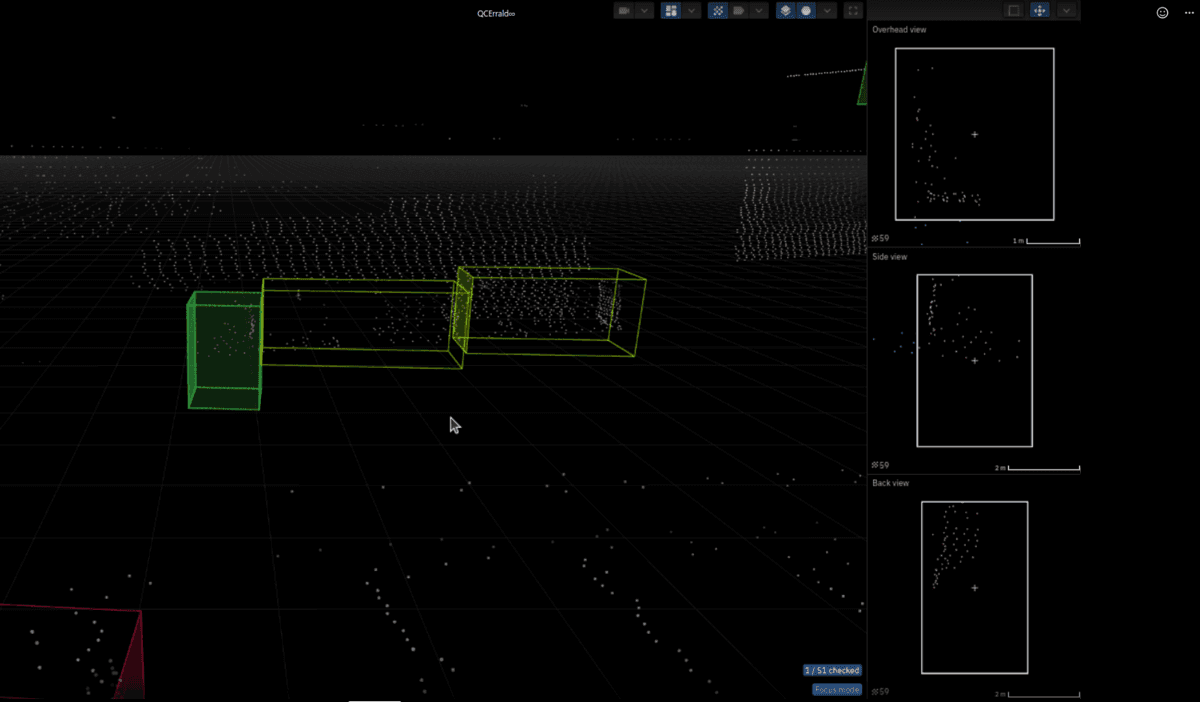Toggle the four-arrow move icon

[x=1040, y=11]
